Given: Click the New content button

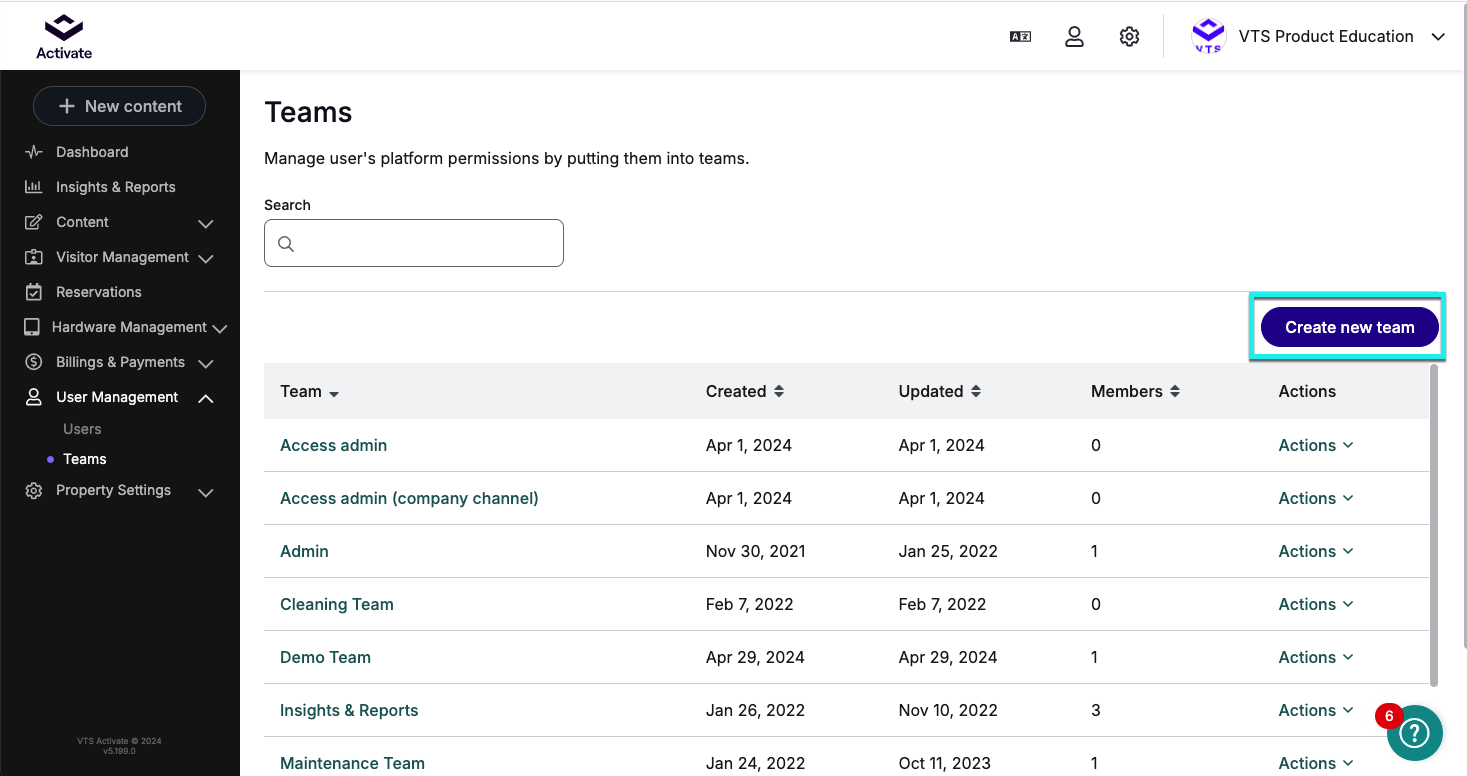Looking at the screenshot, I should [x=119, y=106].
